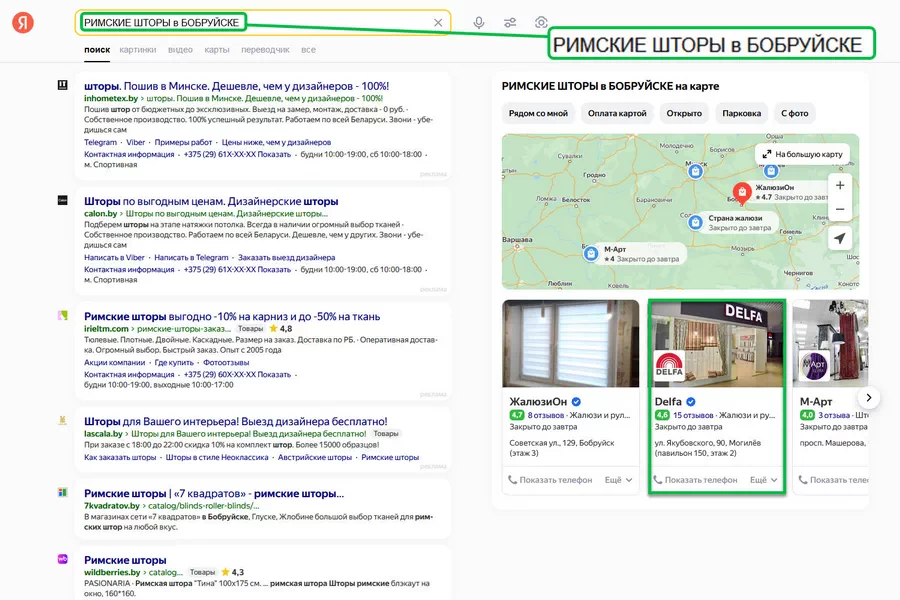Toggle the С фото filter
Image resolution: width=900 pixels, height=600 pixels.
tap(794, 113)
